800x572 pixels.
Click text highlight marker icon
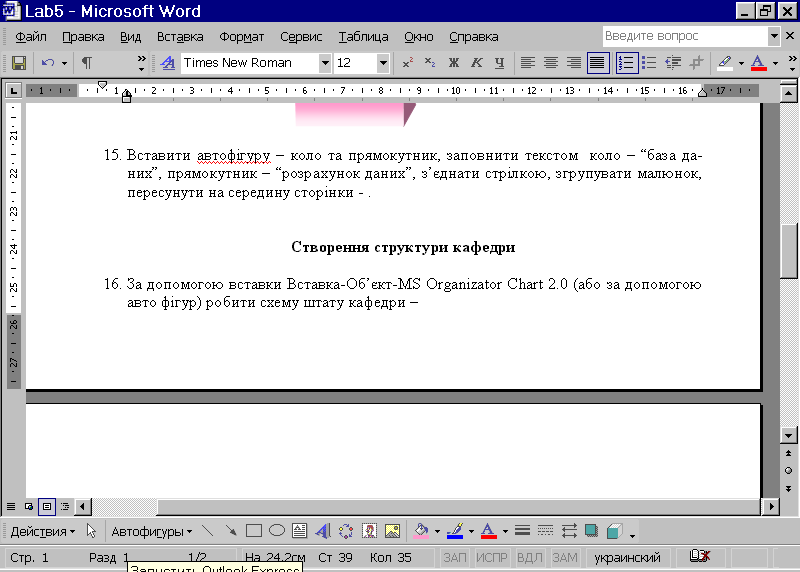[725, 63]
